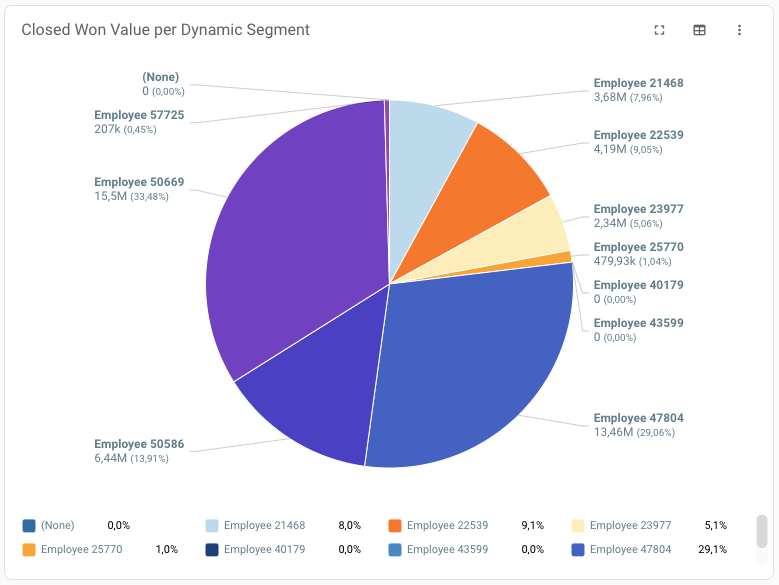Toggle Employee 23977 legend label

point(630,525)
